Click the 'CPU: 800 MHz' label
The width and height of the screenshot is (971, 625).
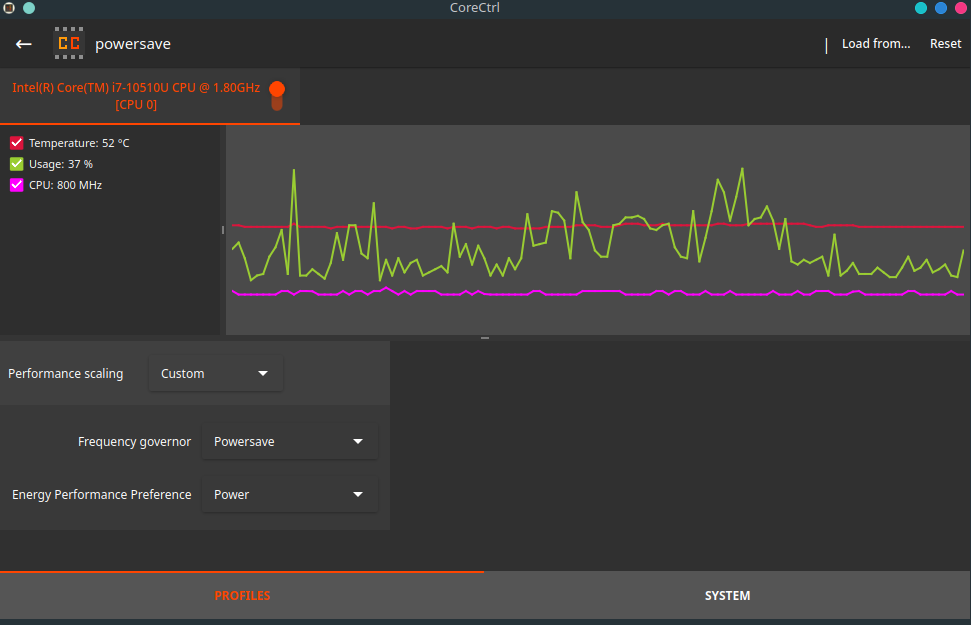[65, 185]
